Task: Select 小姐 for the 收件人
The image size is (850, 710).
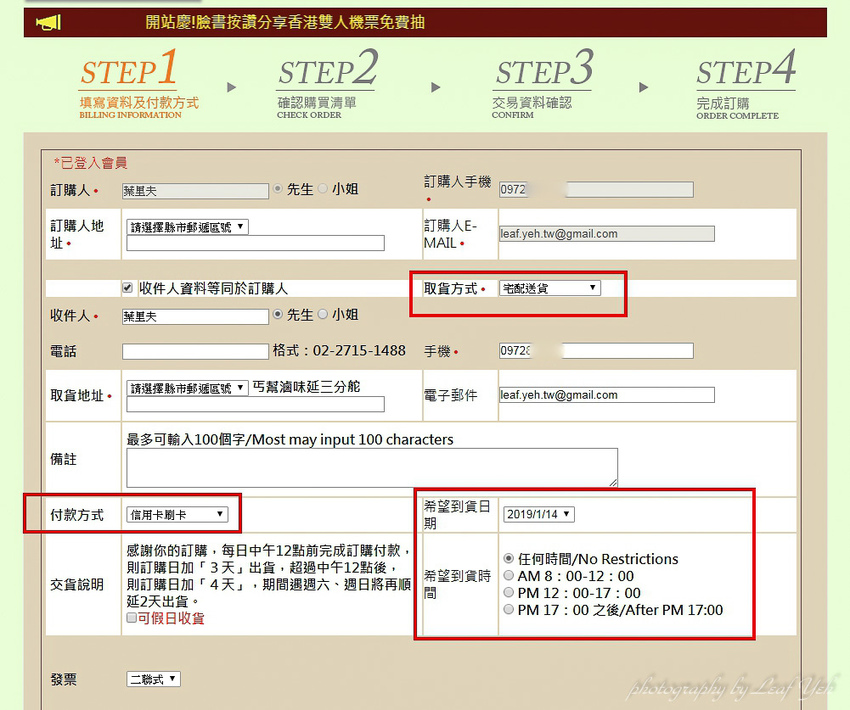Action: pyautogui.click(x=321, y=314)
